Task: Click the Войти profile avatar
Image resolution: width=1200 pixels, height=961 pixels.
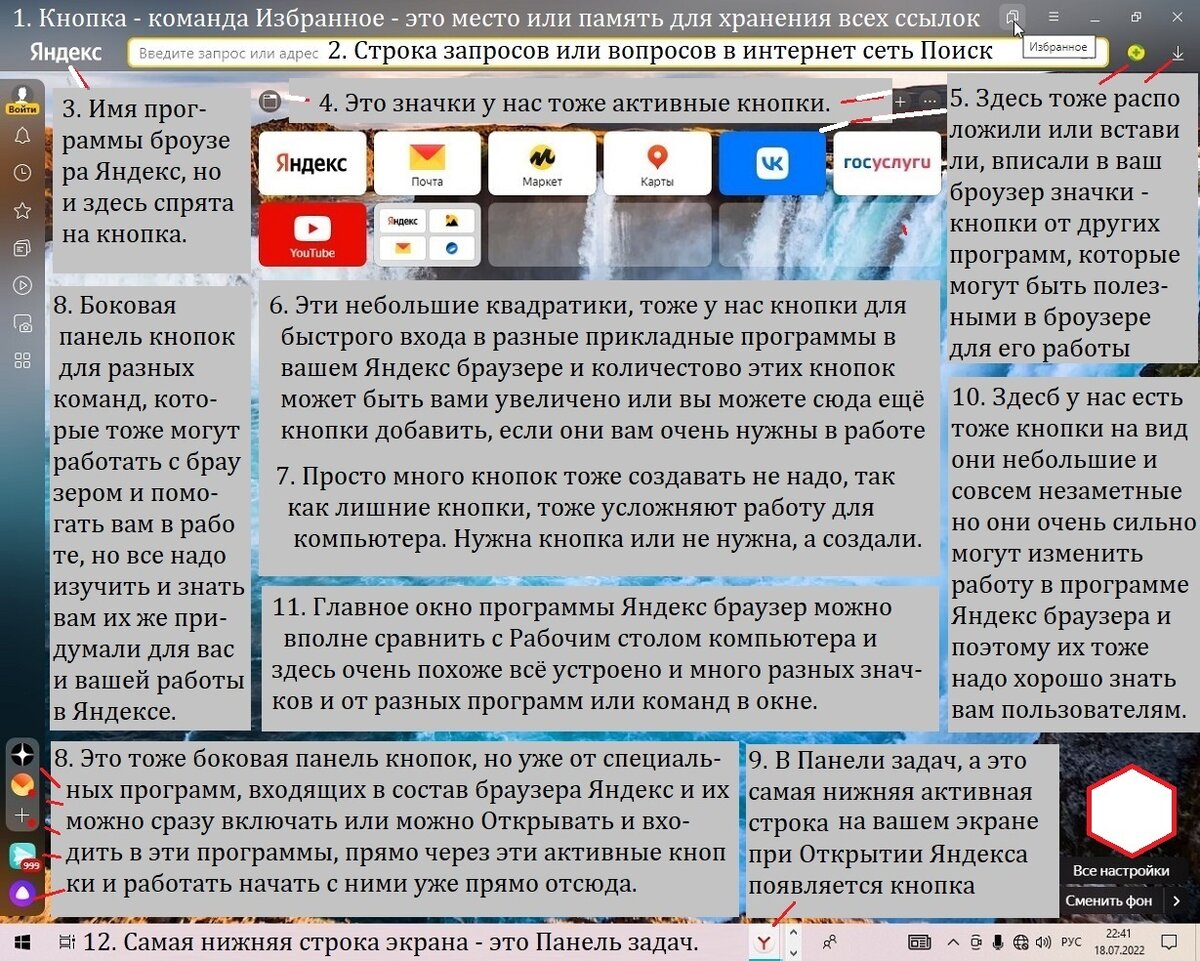Action: [x=22, y=100]
